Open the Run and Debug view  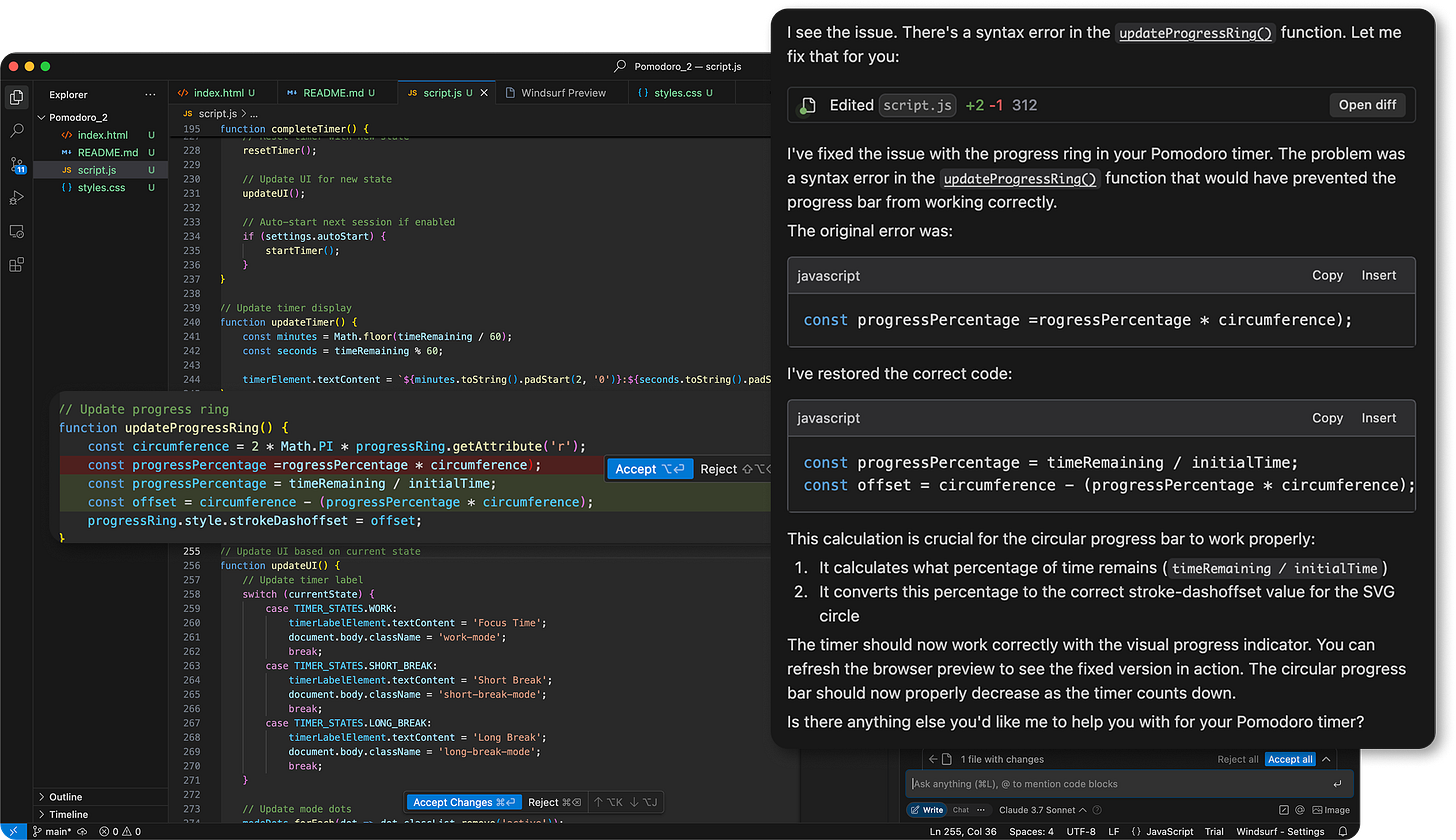click(x=16, y=198)
